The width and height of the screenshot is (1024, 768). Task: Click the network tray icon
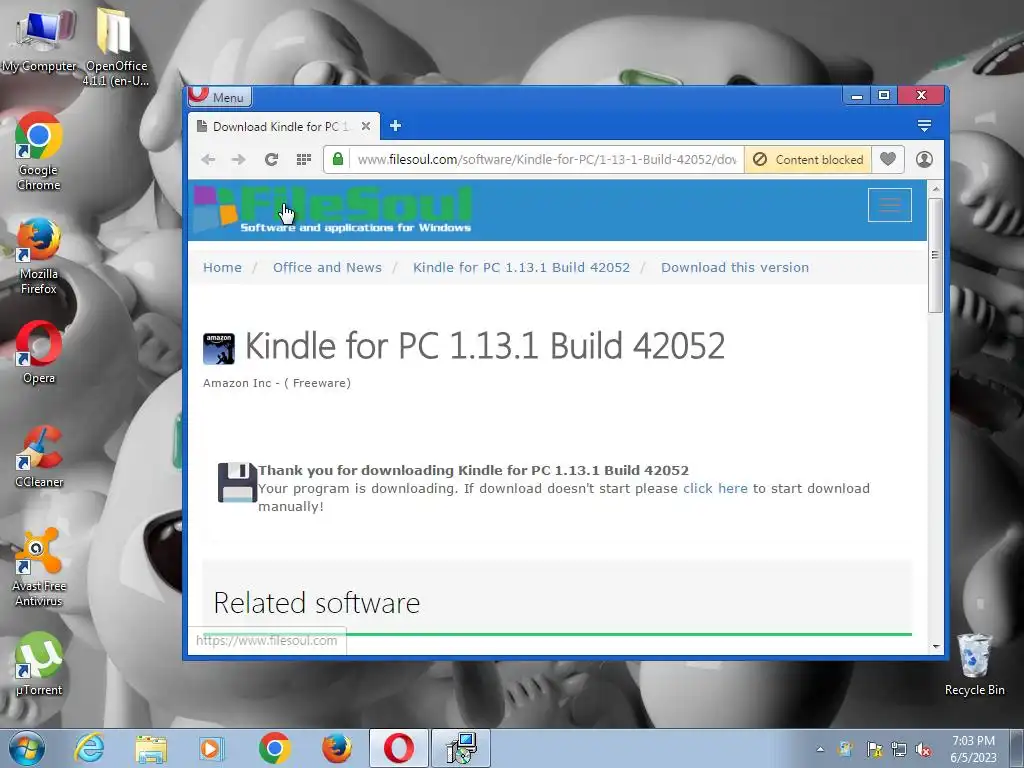tap(899, 749)
